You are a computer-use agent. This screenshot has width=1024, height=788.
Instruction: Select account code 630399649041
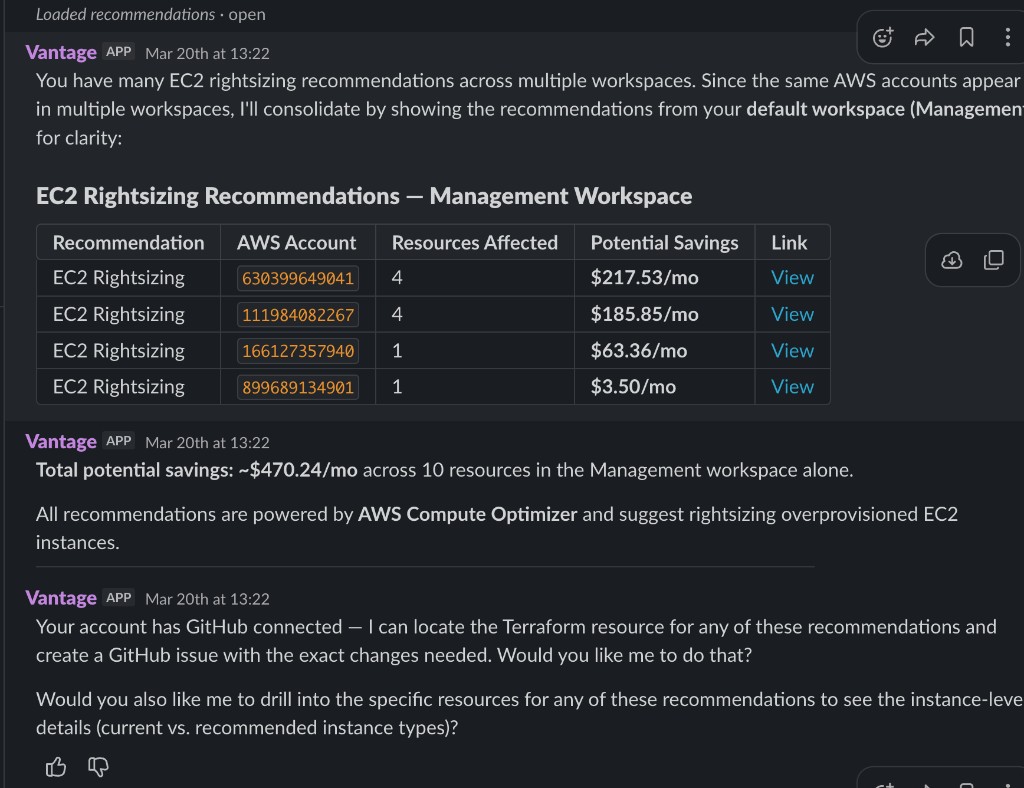(x=298, y=278)
